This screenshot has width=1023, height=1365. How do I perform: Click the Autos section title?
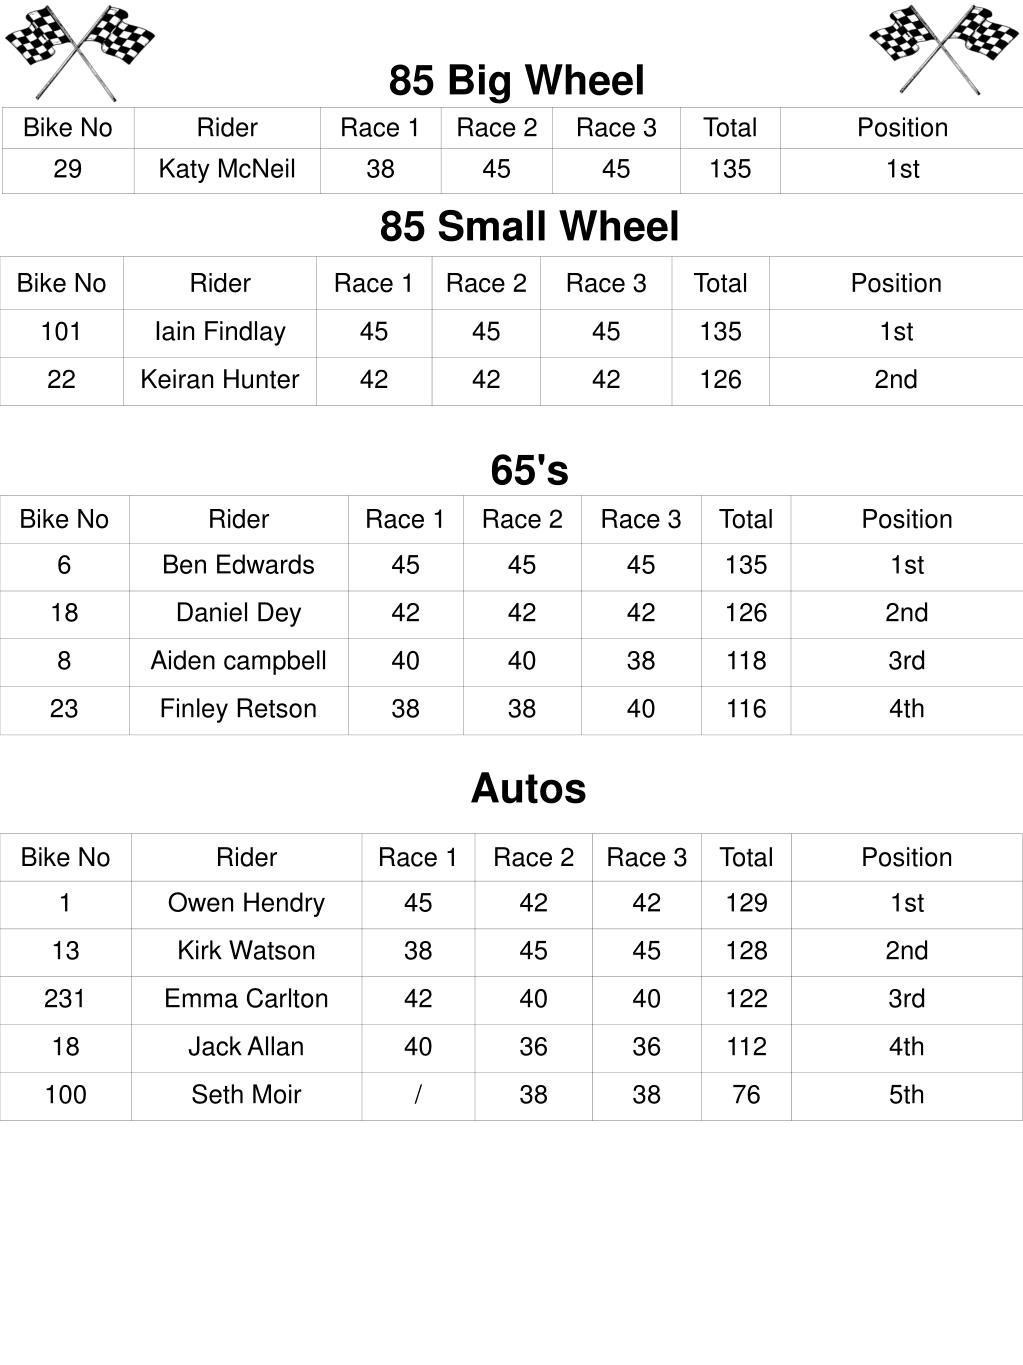(528, 788)
